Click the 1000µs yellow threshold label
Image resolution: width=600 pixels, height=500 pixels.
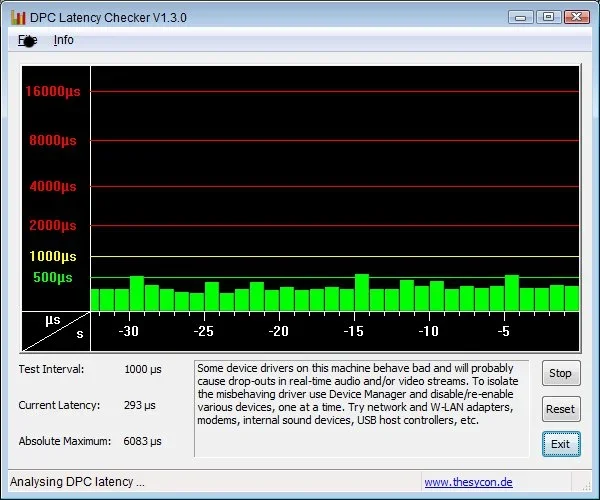[x=55, y=256]
